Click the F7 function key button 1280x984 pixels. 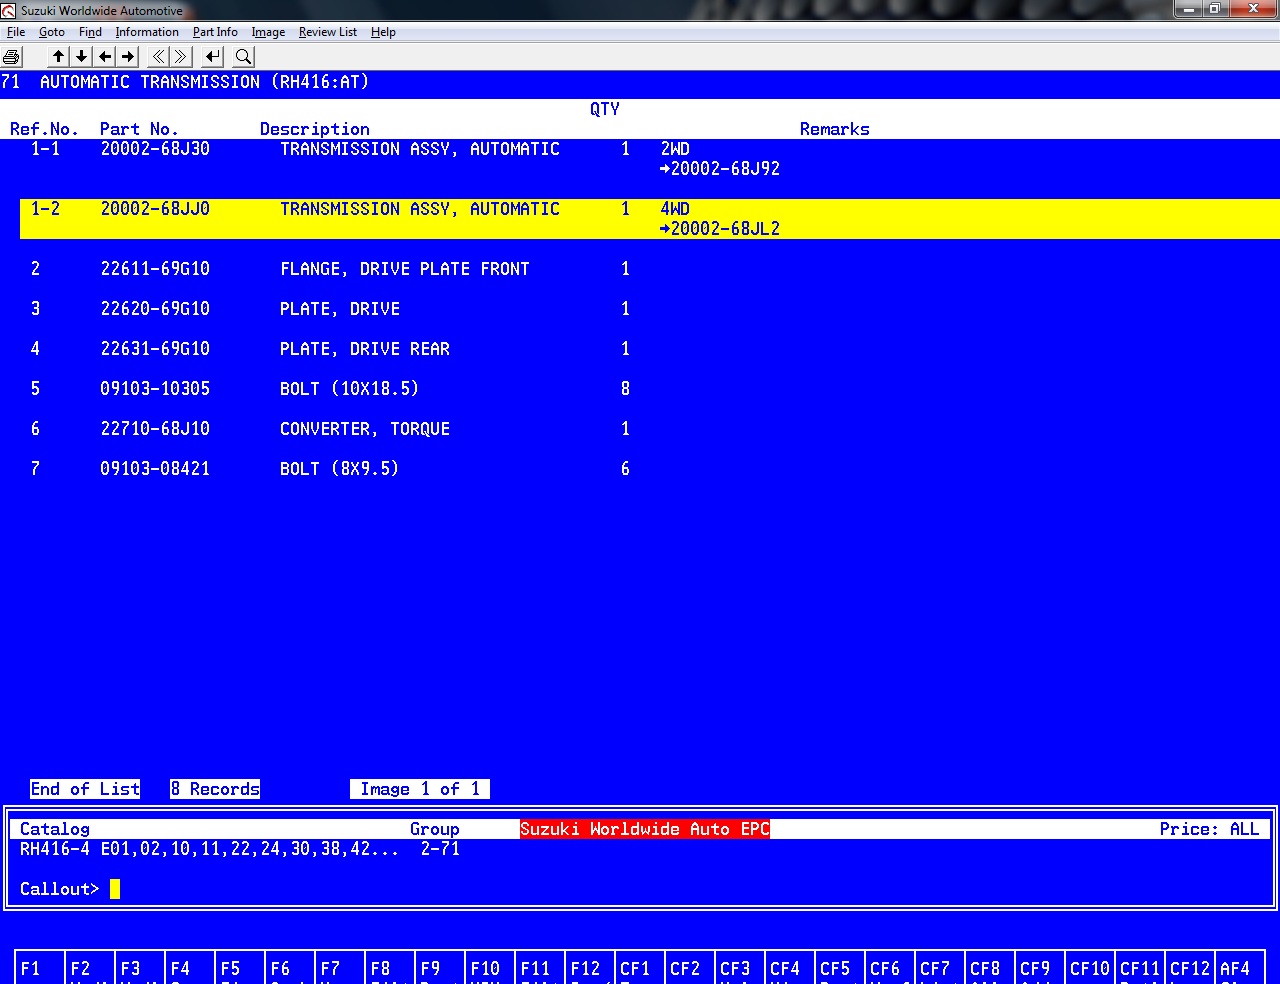click(340, 968)
